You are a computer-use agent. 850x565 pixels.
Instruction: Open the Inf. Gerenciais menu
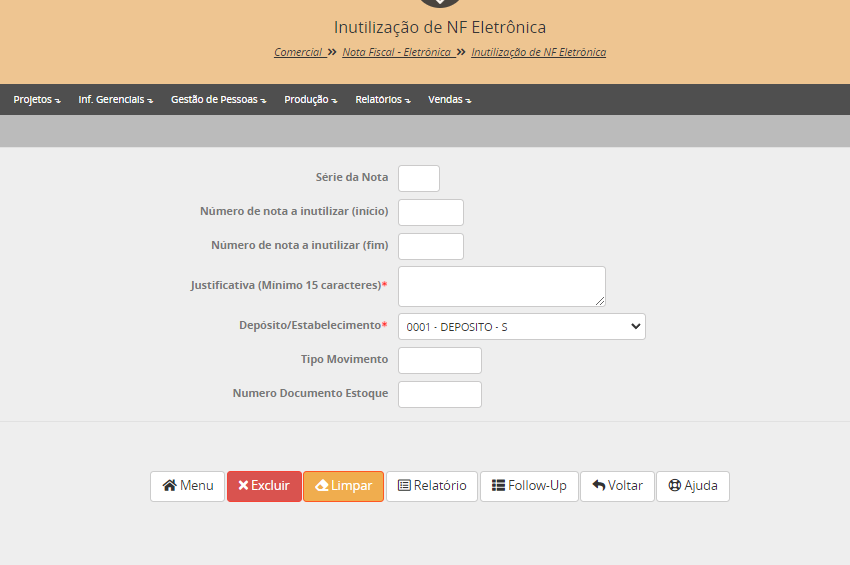(x=115, y=100)
